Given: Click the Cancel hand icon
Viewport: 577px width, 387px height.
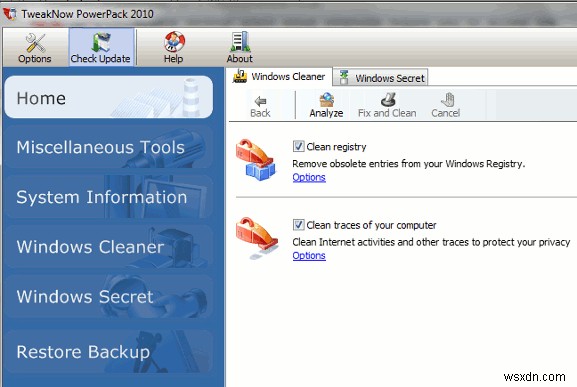Looking at the screenshot, I should tap(447, 100).
